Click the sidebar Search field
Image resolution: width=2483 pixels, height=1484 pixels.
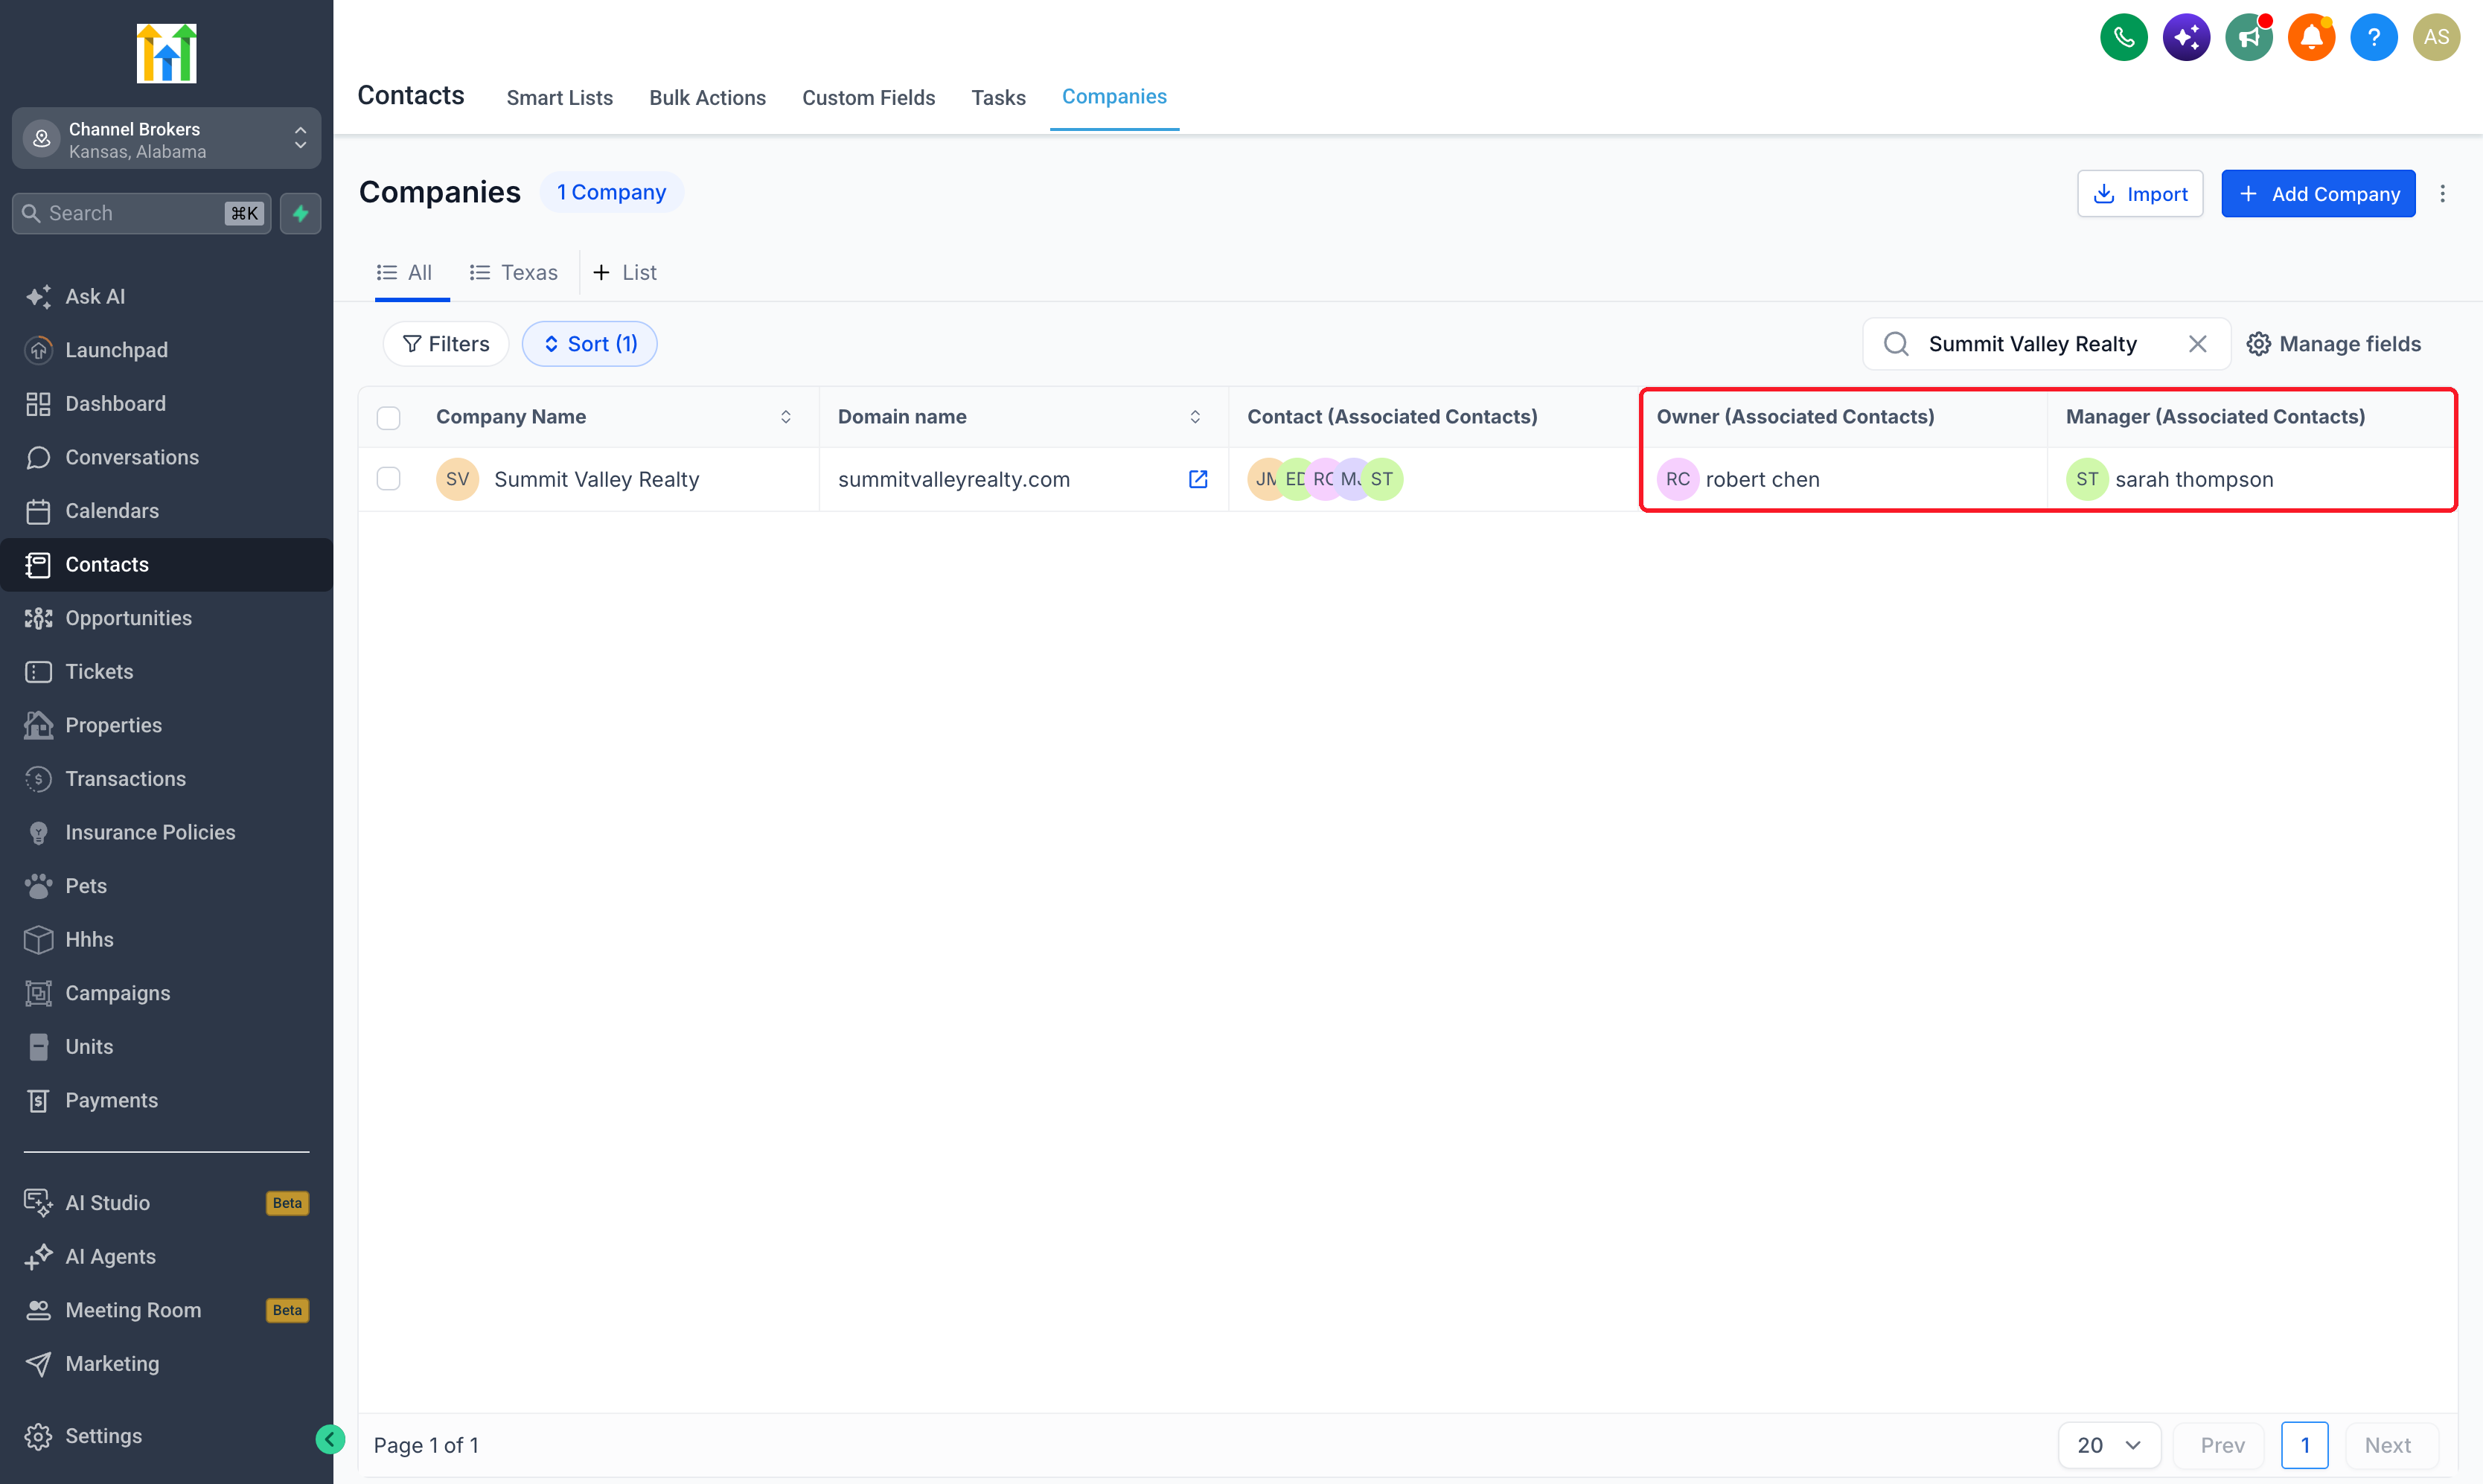click(x=141, y=213)
